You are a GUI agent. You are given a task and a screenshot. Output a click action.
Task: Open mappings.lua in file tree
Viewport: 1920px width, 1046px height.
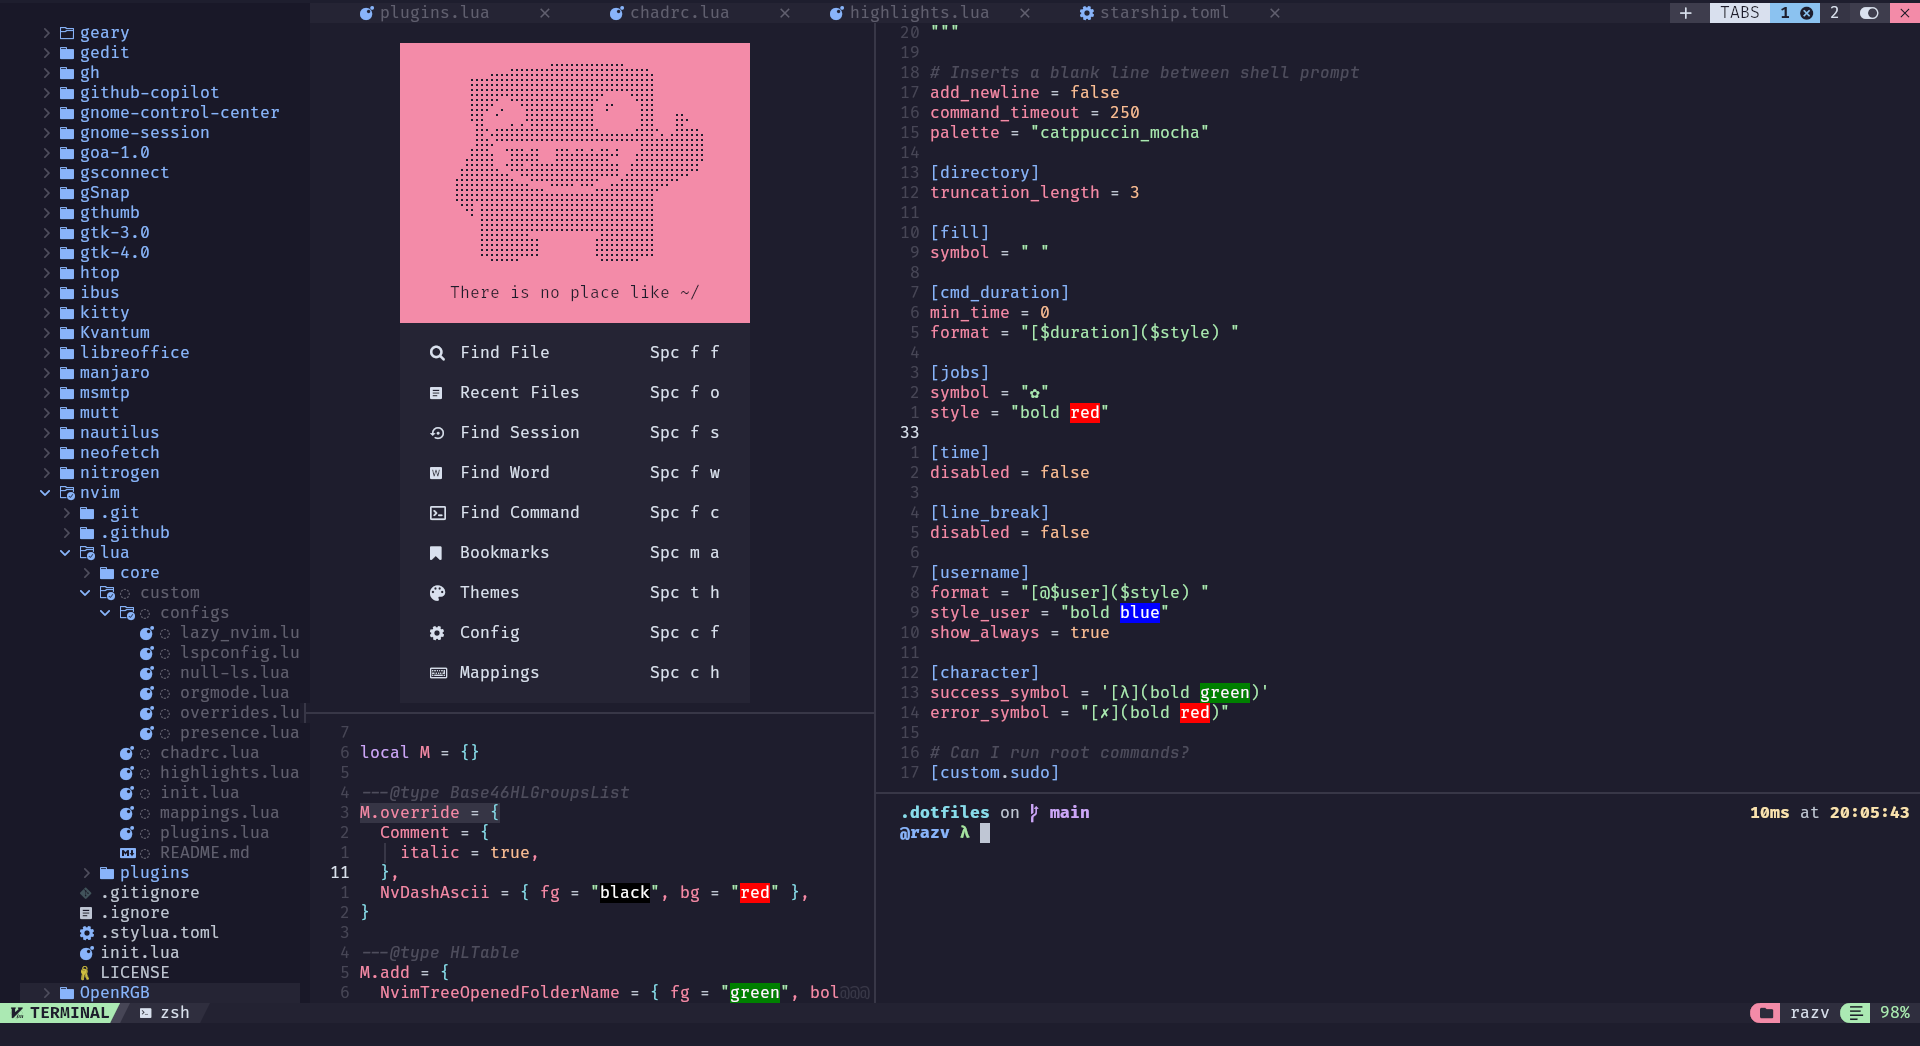[x=220, y=813]
